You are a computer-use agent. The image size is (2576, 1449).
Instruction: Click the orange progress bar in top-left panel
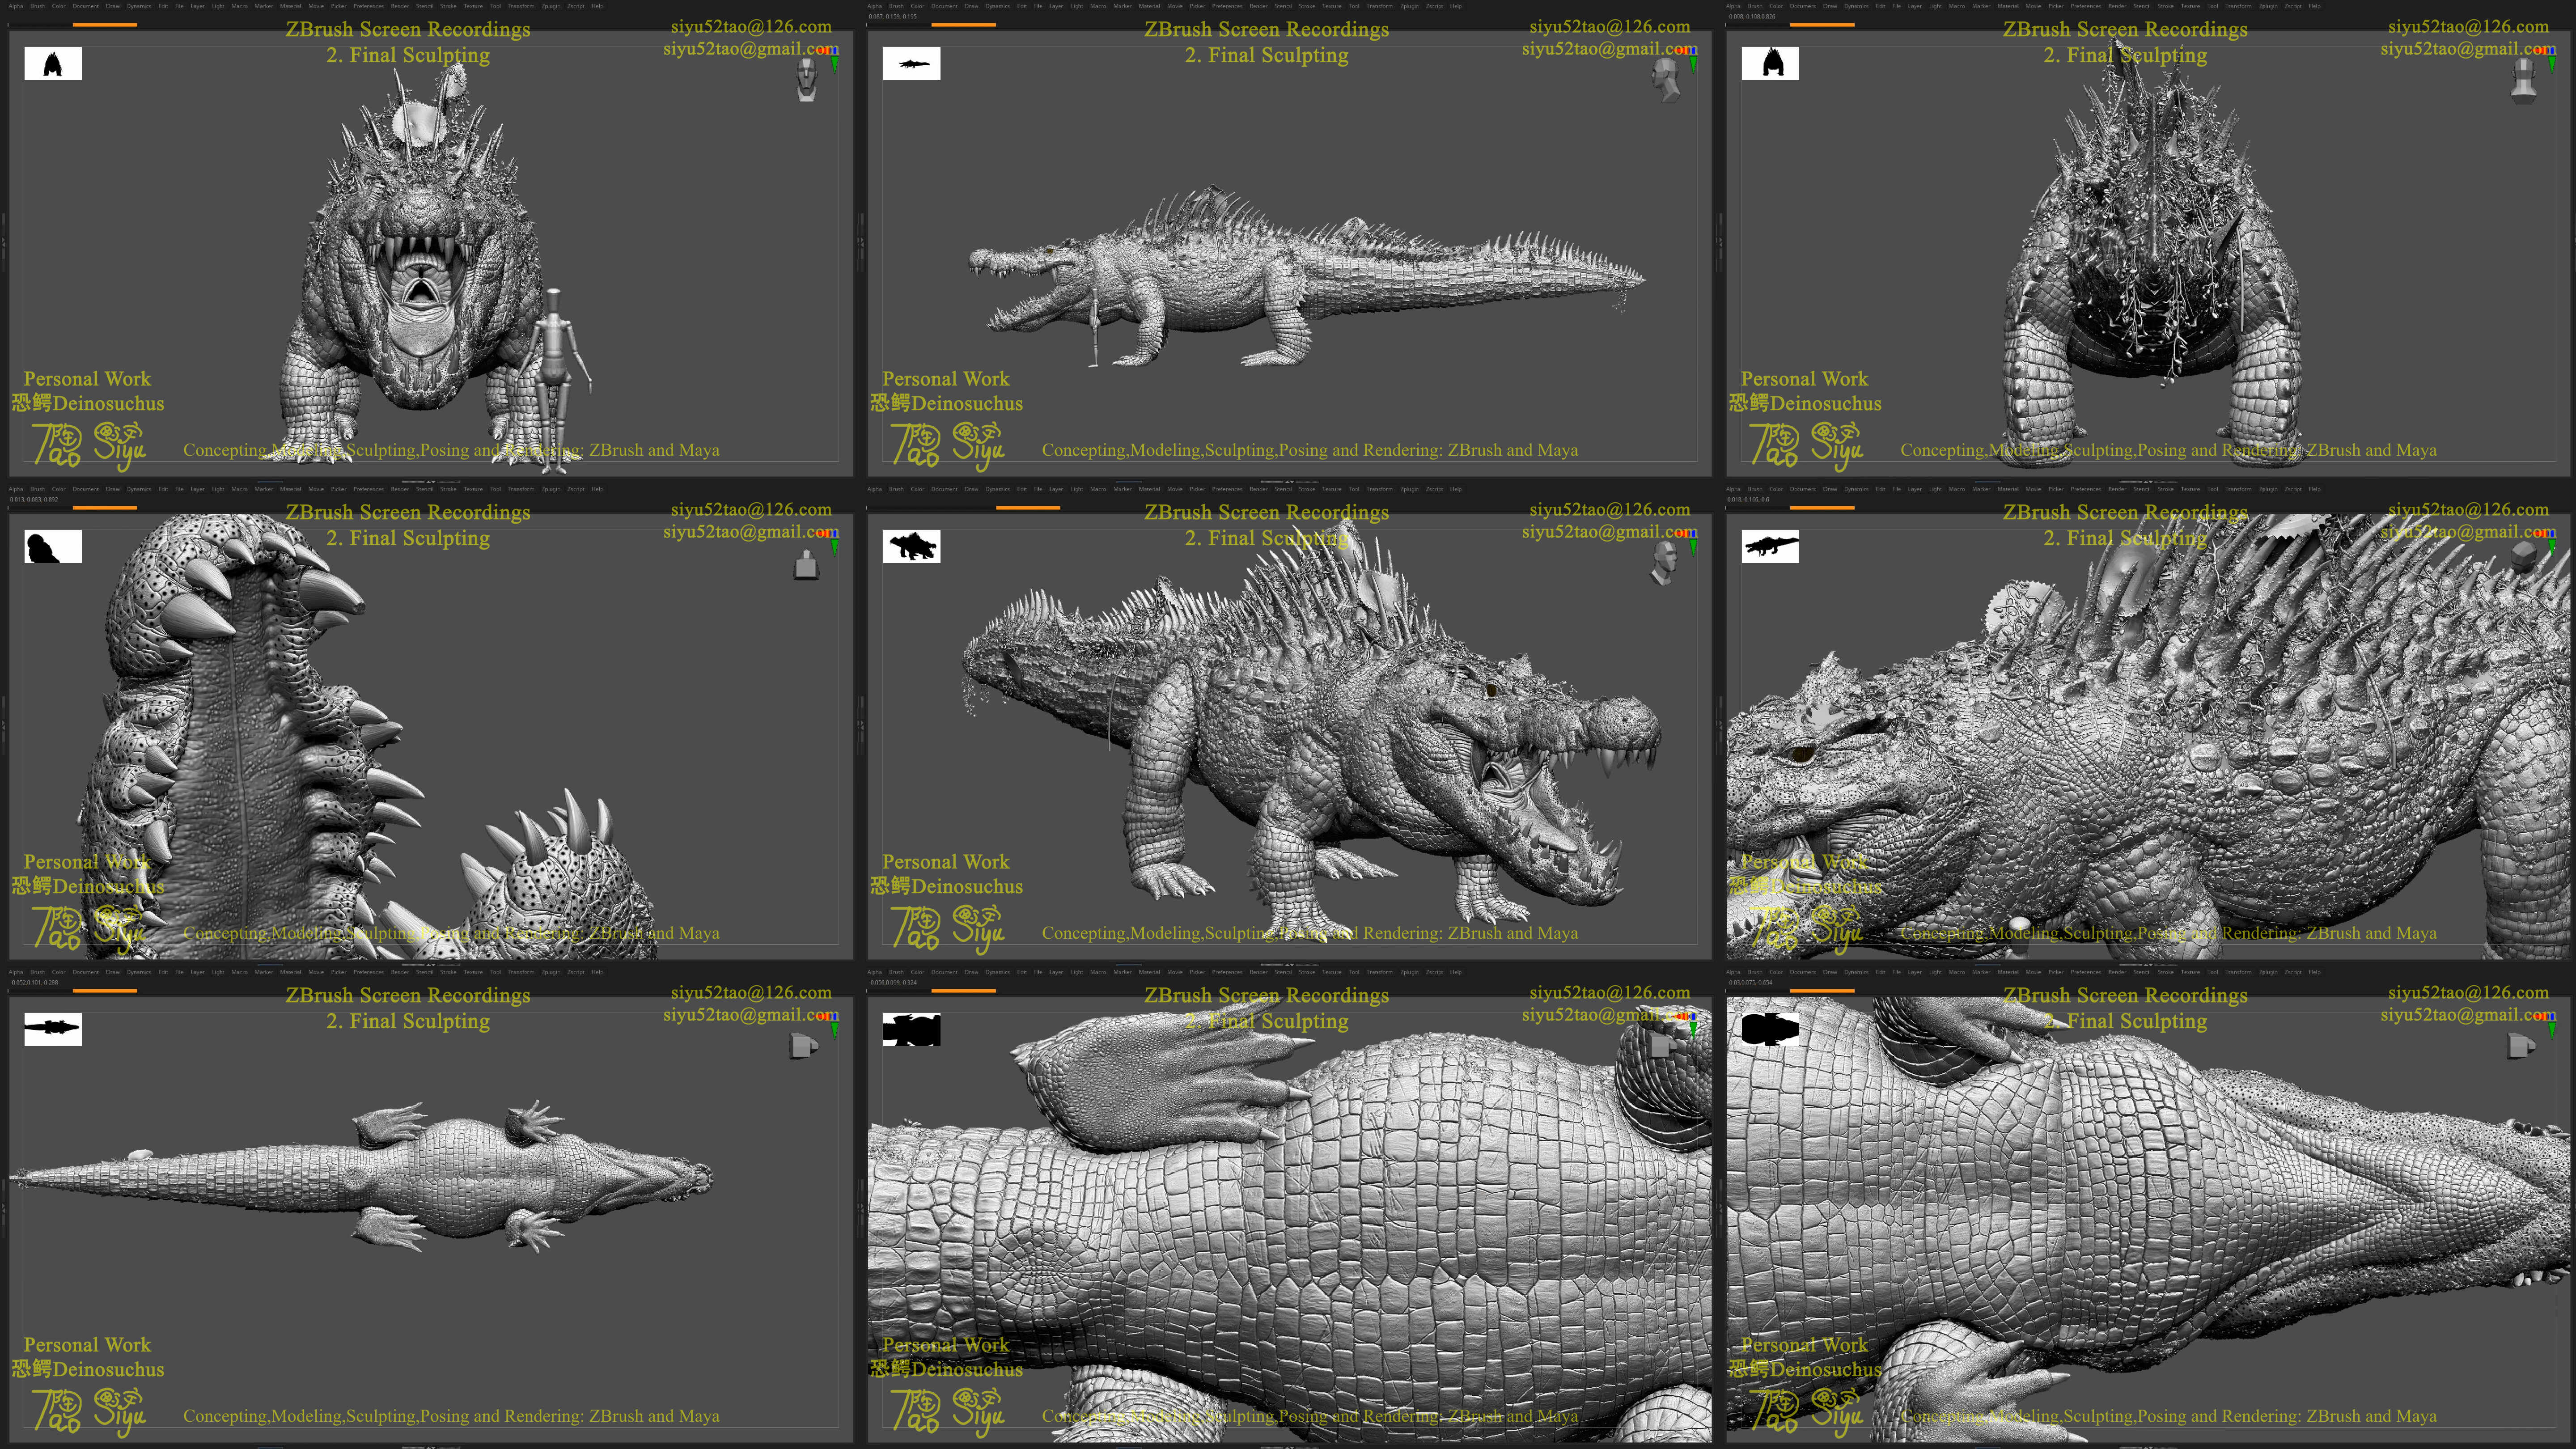coord(105,25)
